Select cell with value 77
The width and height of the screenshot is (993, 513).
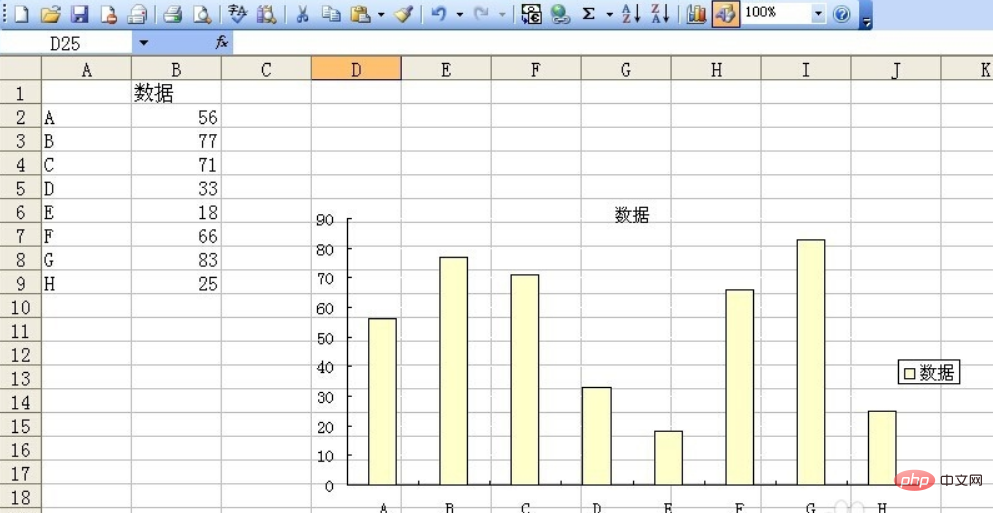[x=177, y=140]
